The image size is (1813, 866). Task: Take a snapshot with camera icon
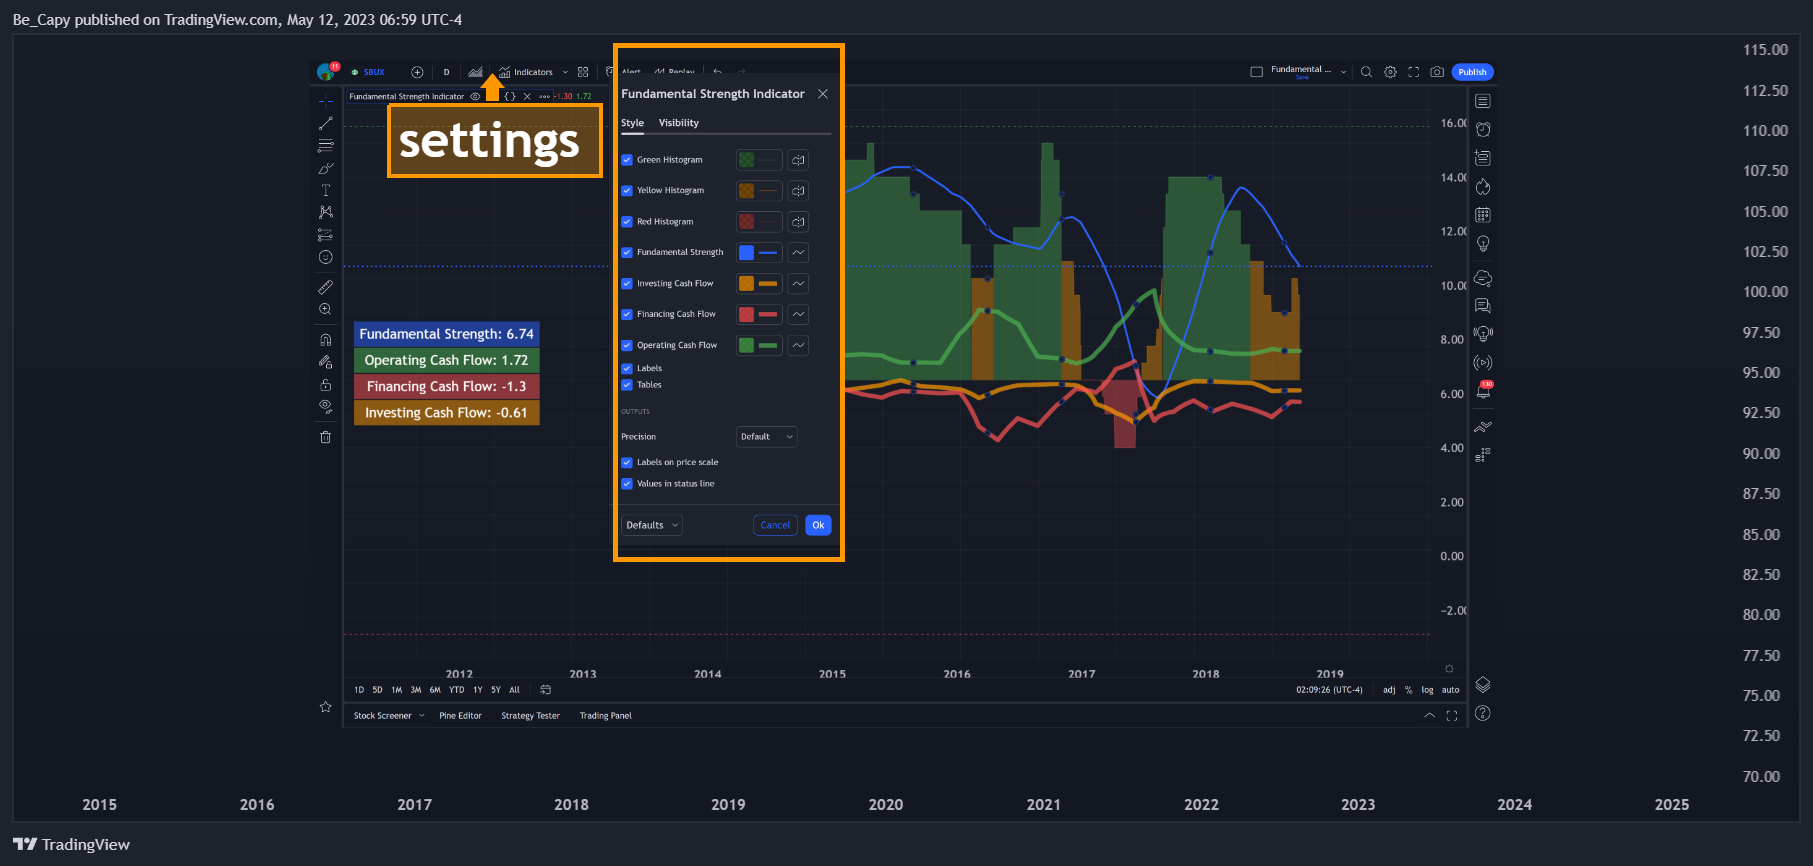coord(1437,72)
